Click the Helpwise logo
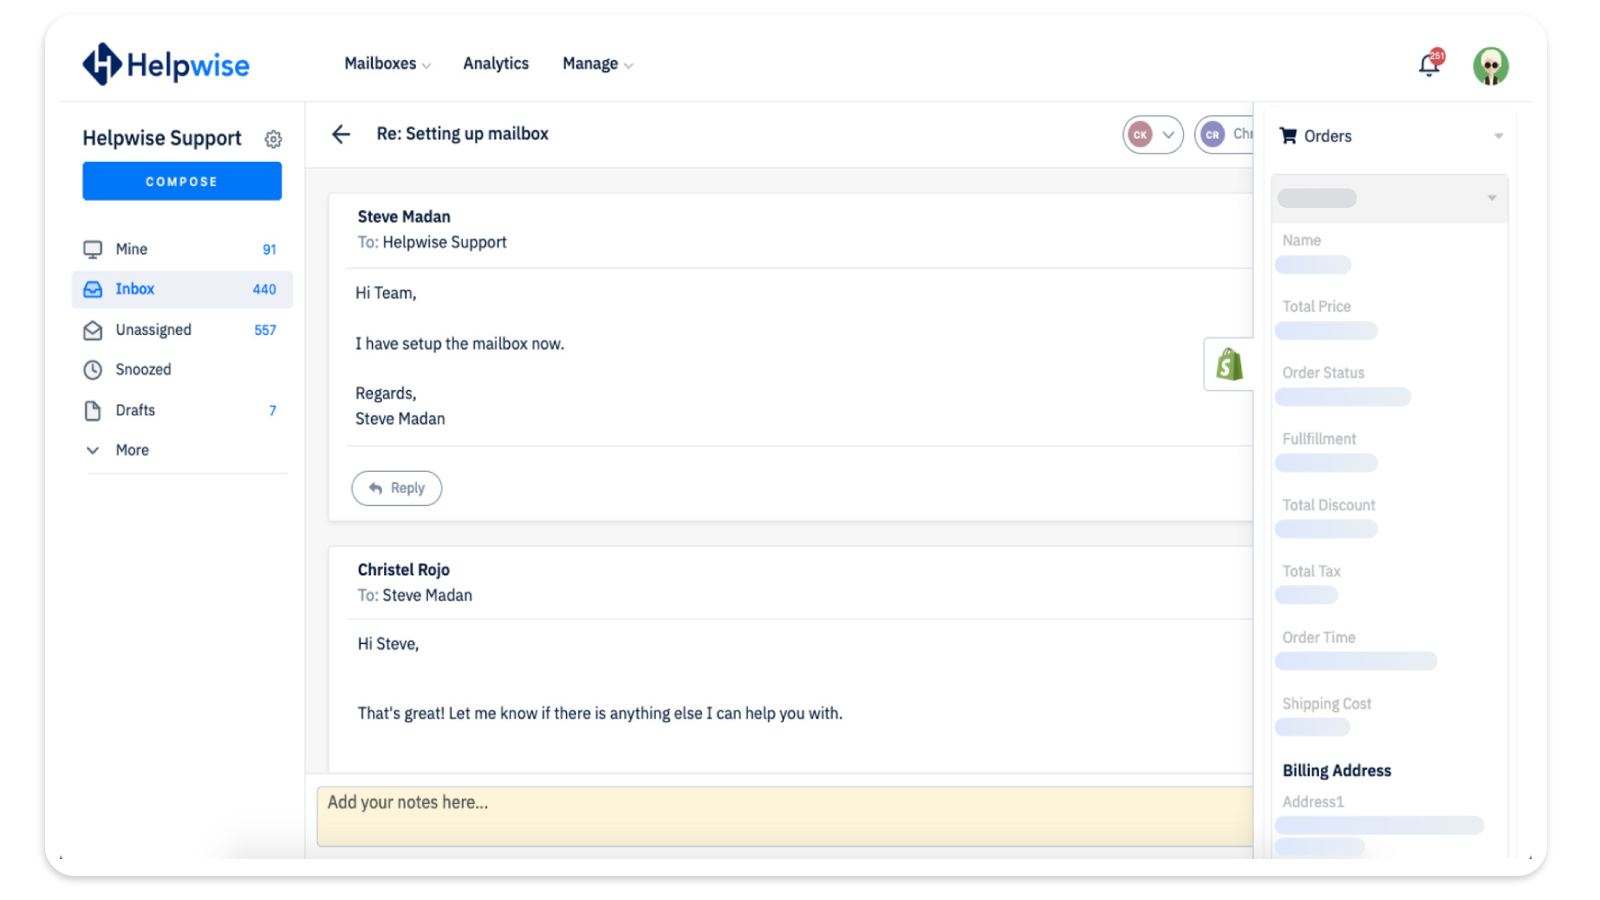 click(x=166, y=65)
